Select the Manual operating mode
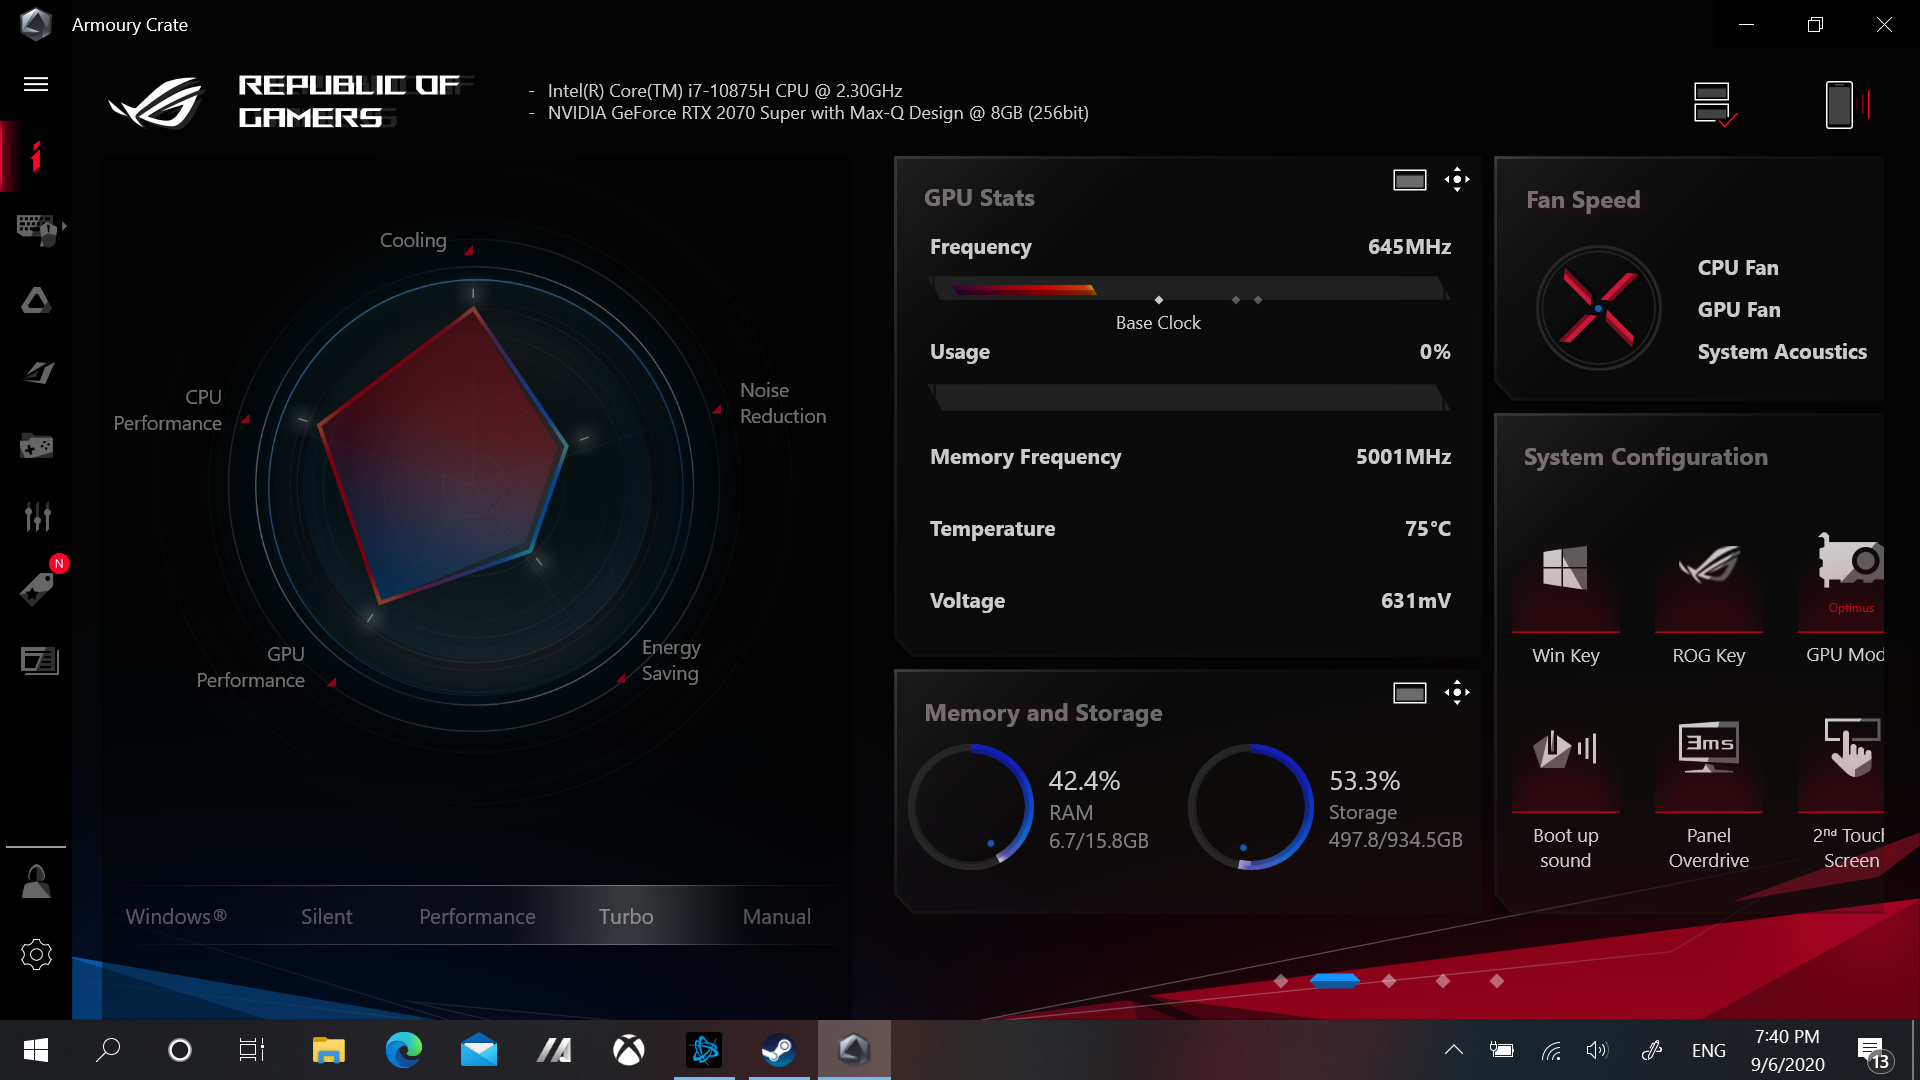1920x1080 pixels. 776,916
